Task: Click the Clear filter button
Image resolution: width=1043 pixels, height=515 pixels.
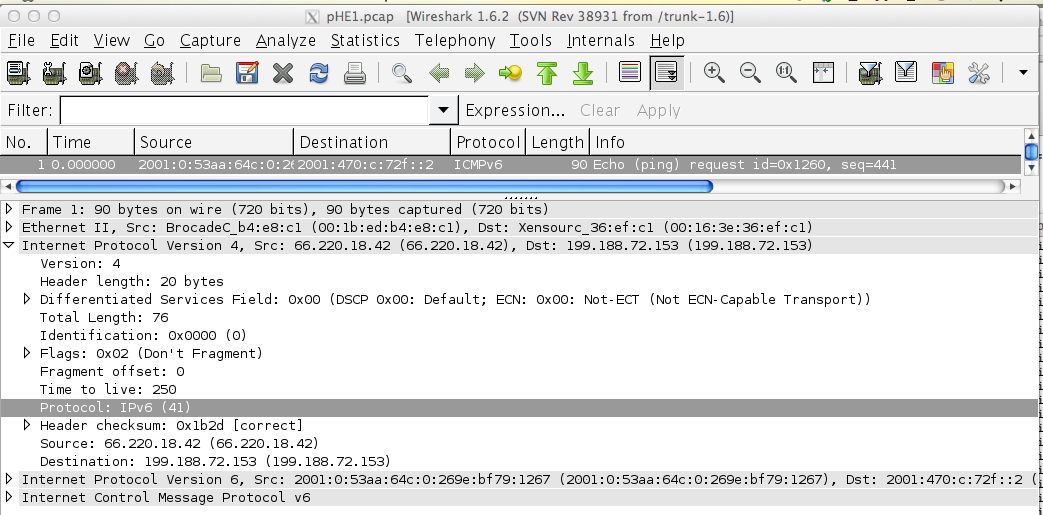Action: click(x=600, y=110)
